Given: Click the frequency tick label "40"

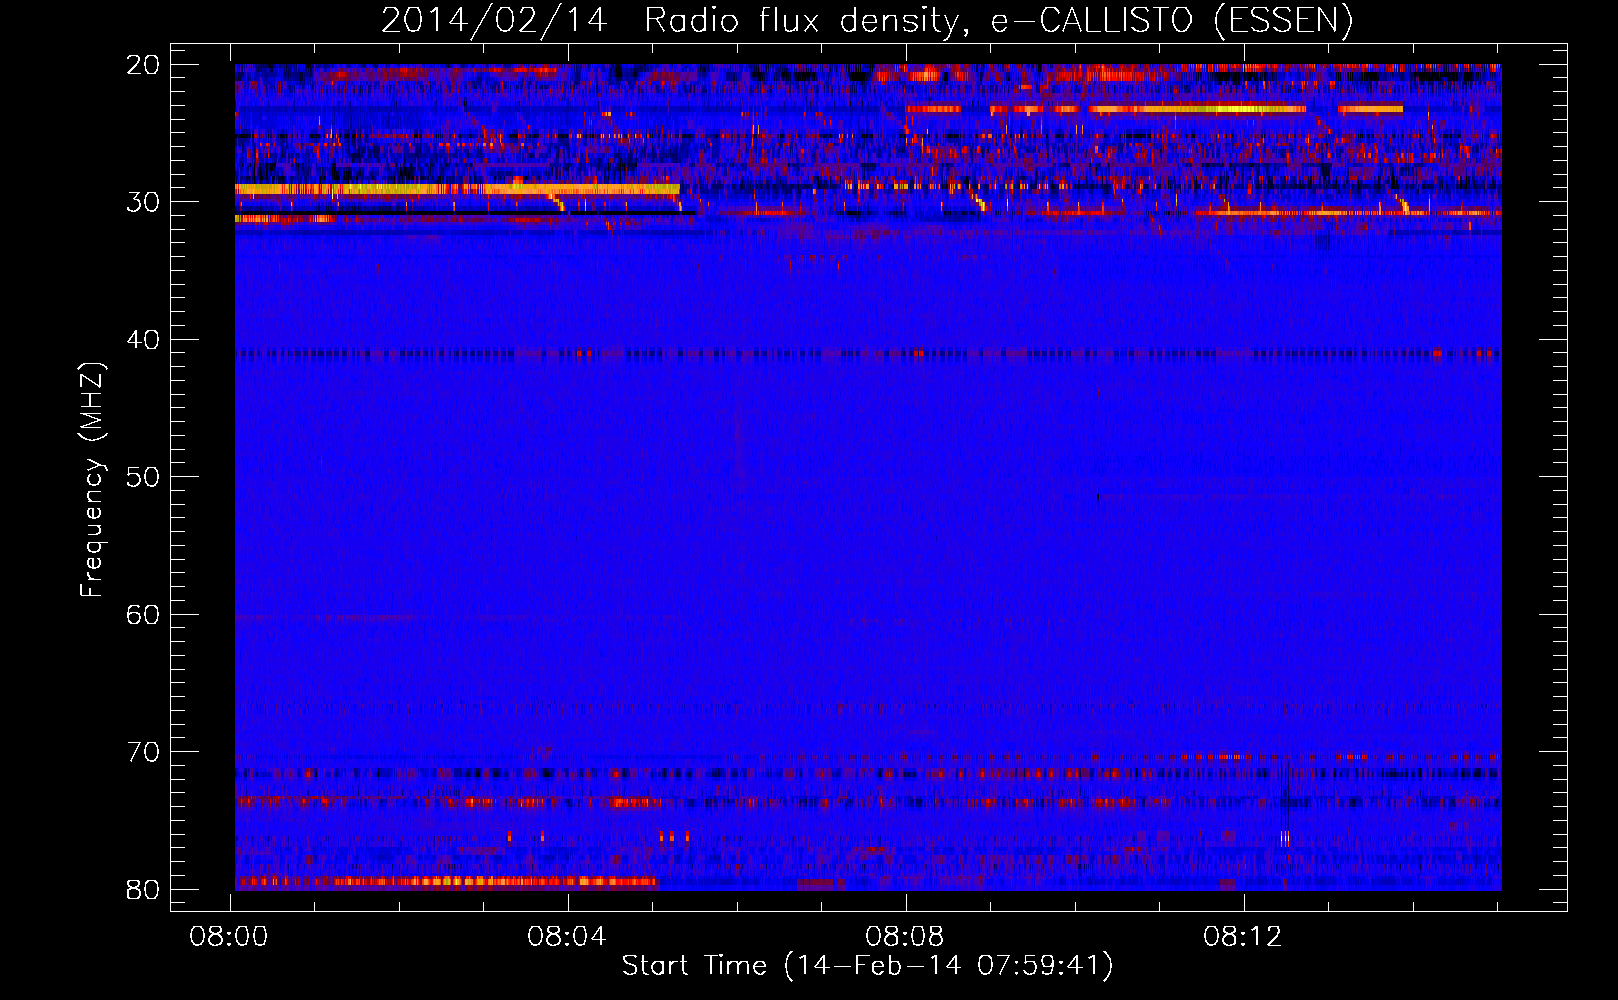Looking at the screenshot, I should 144,340.
